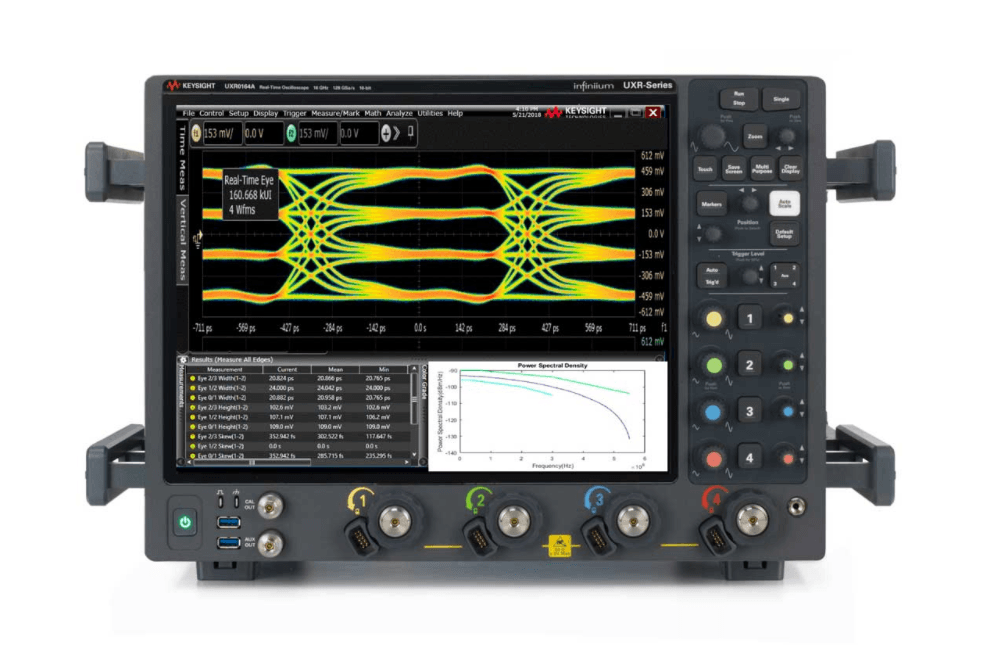Click the add waveform plus icon
This screenshot has height=645, width=1002.
point(386,133)
